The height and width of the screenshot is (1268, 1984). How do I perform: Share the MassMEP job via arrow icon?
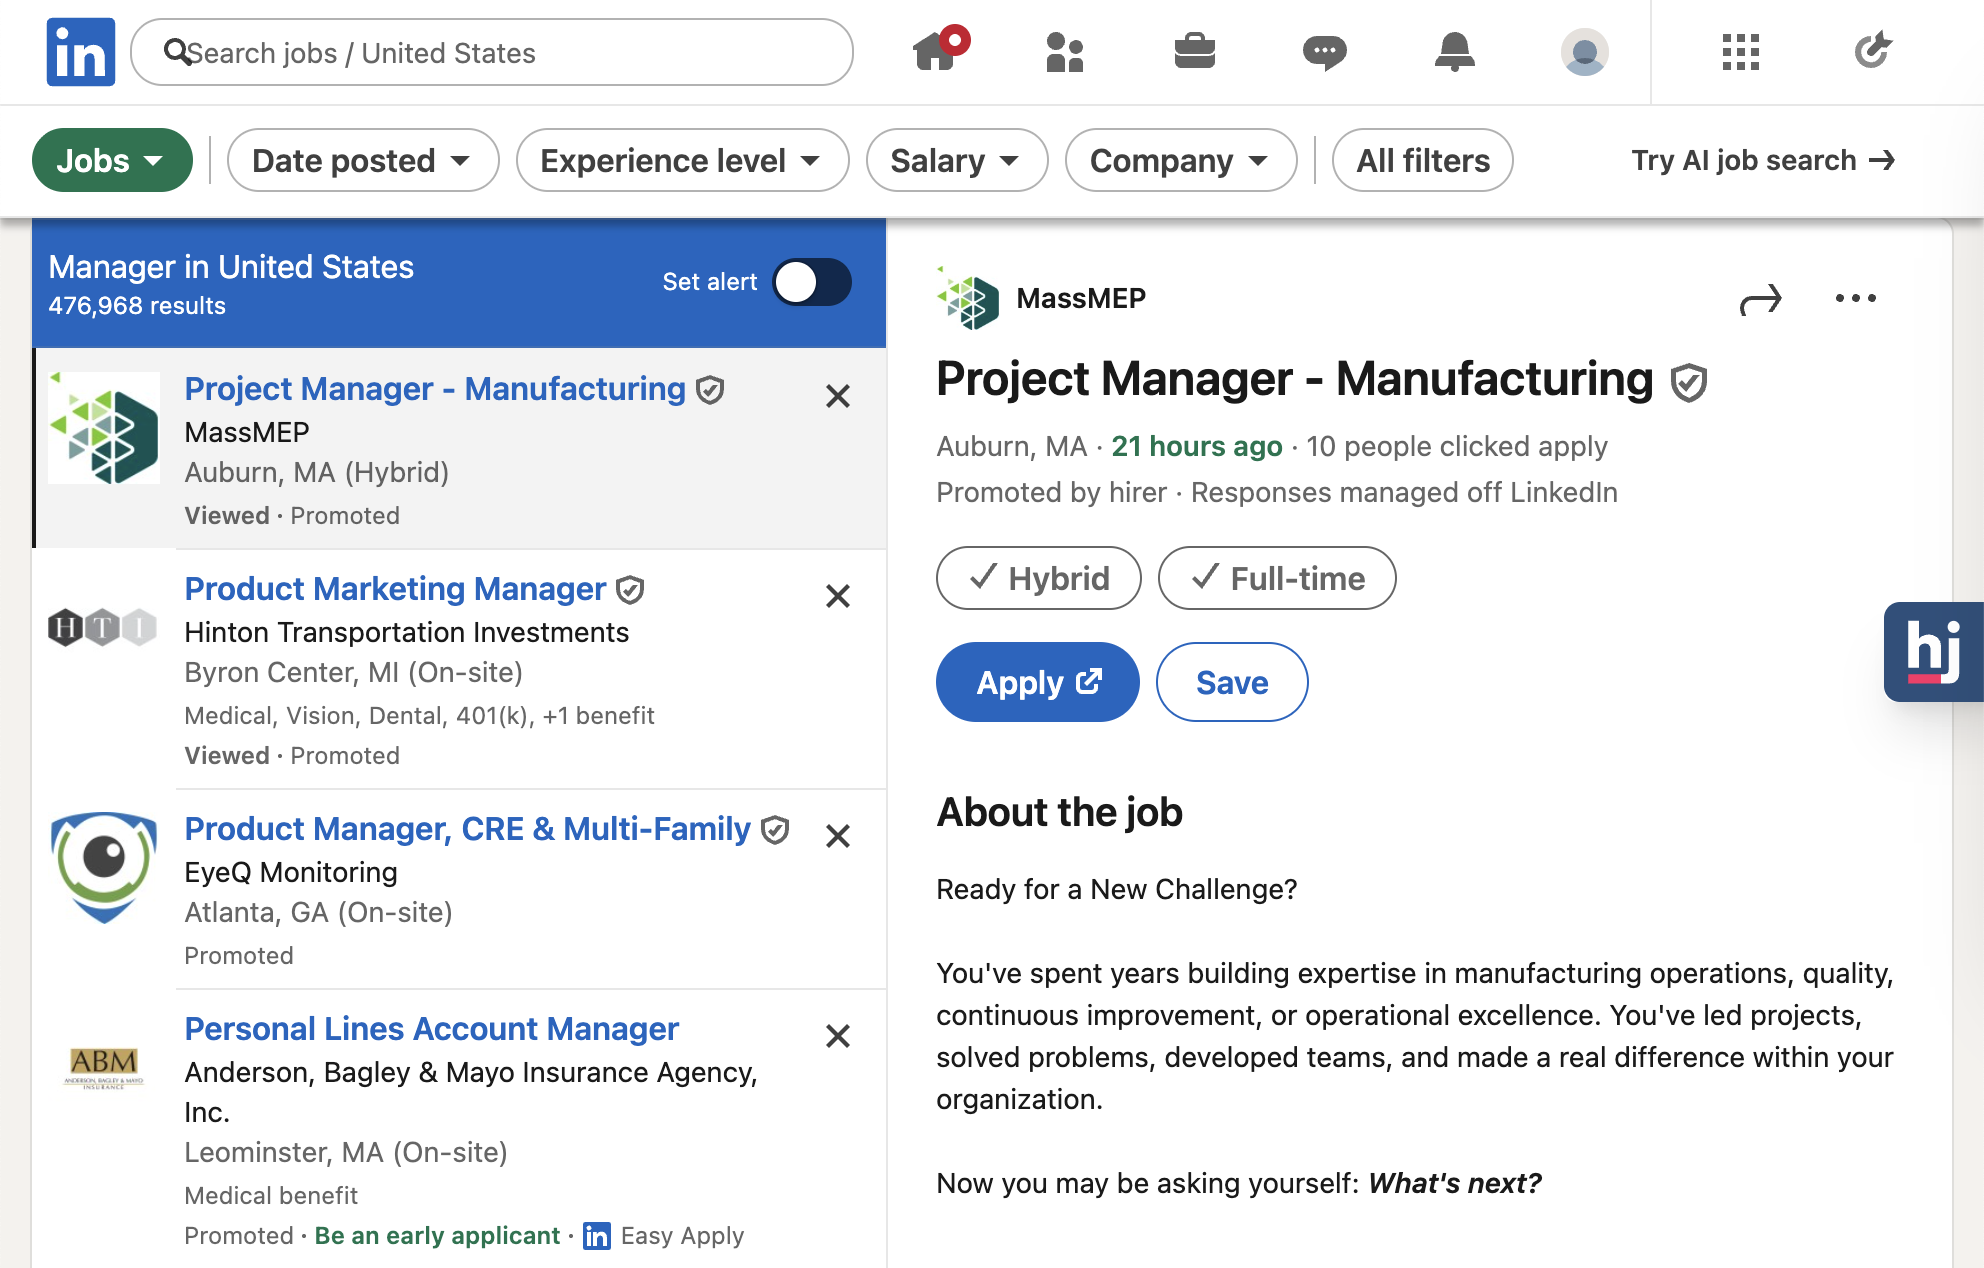pyautogui.click(x=1761, y=299)
